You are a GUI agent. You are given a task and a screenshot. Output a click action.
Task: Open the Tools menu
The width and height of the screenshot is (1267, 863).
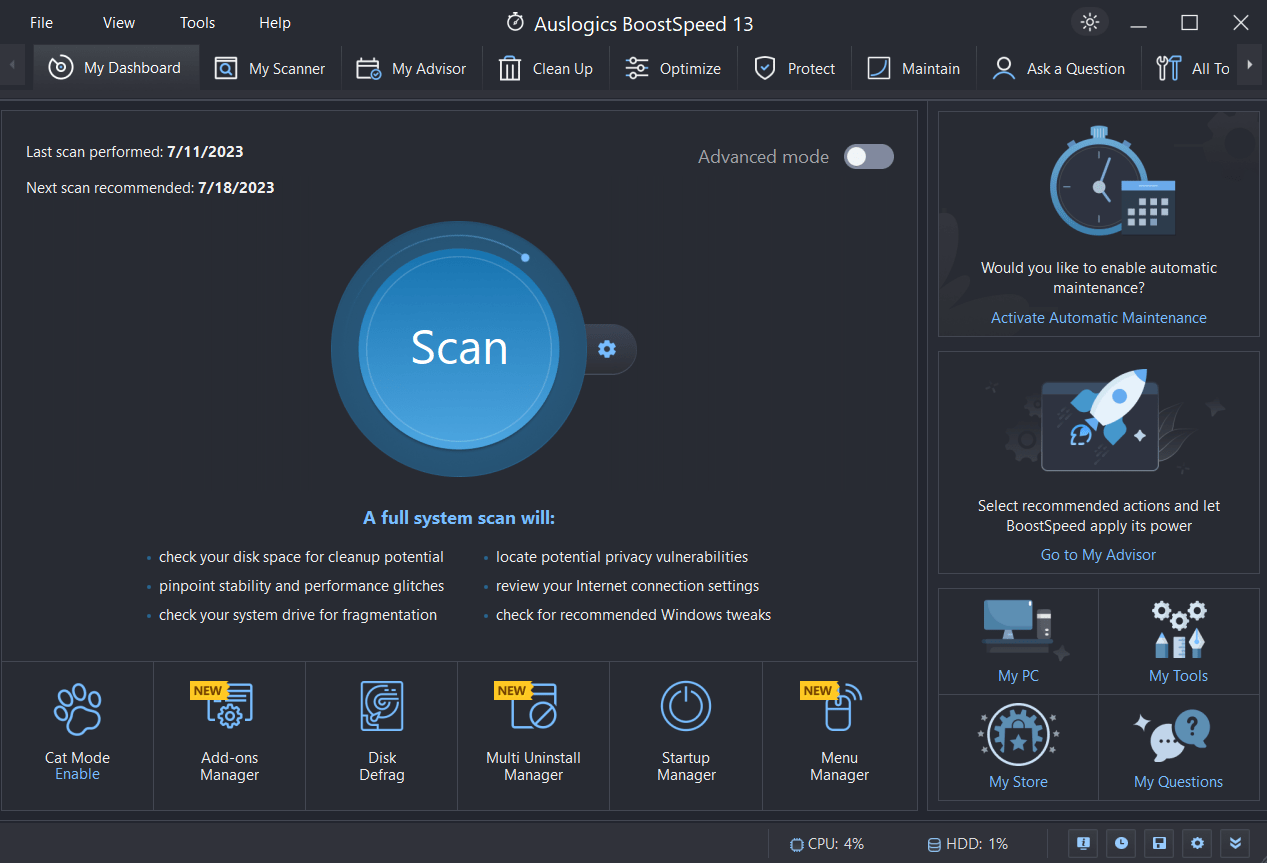pos(197,22)
